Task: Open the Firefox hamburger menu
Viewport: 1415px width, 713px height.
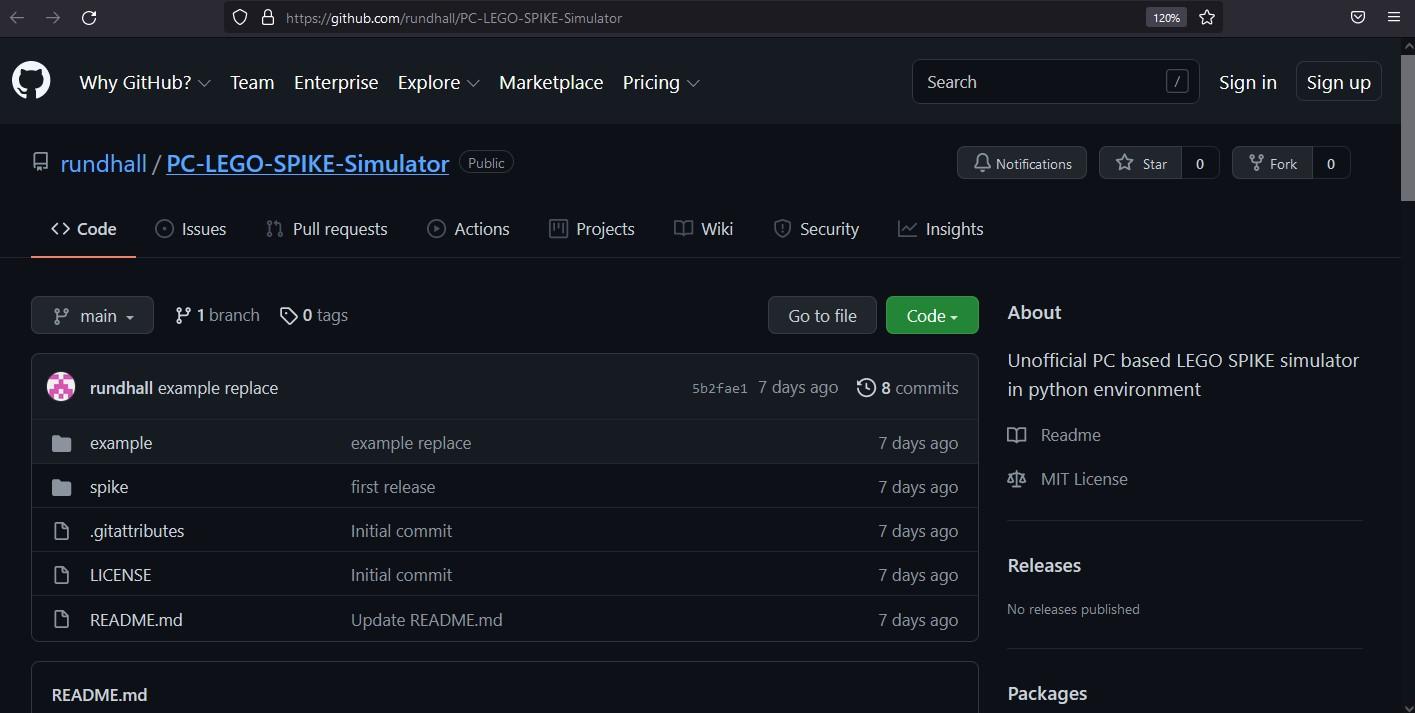Action: [1394, 17]
